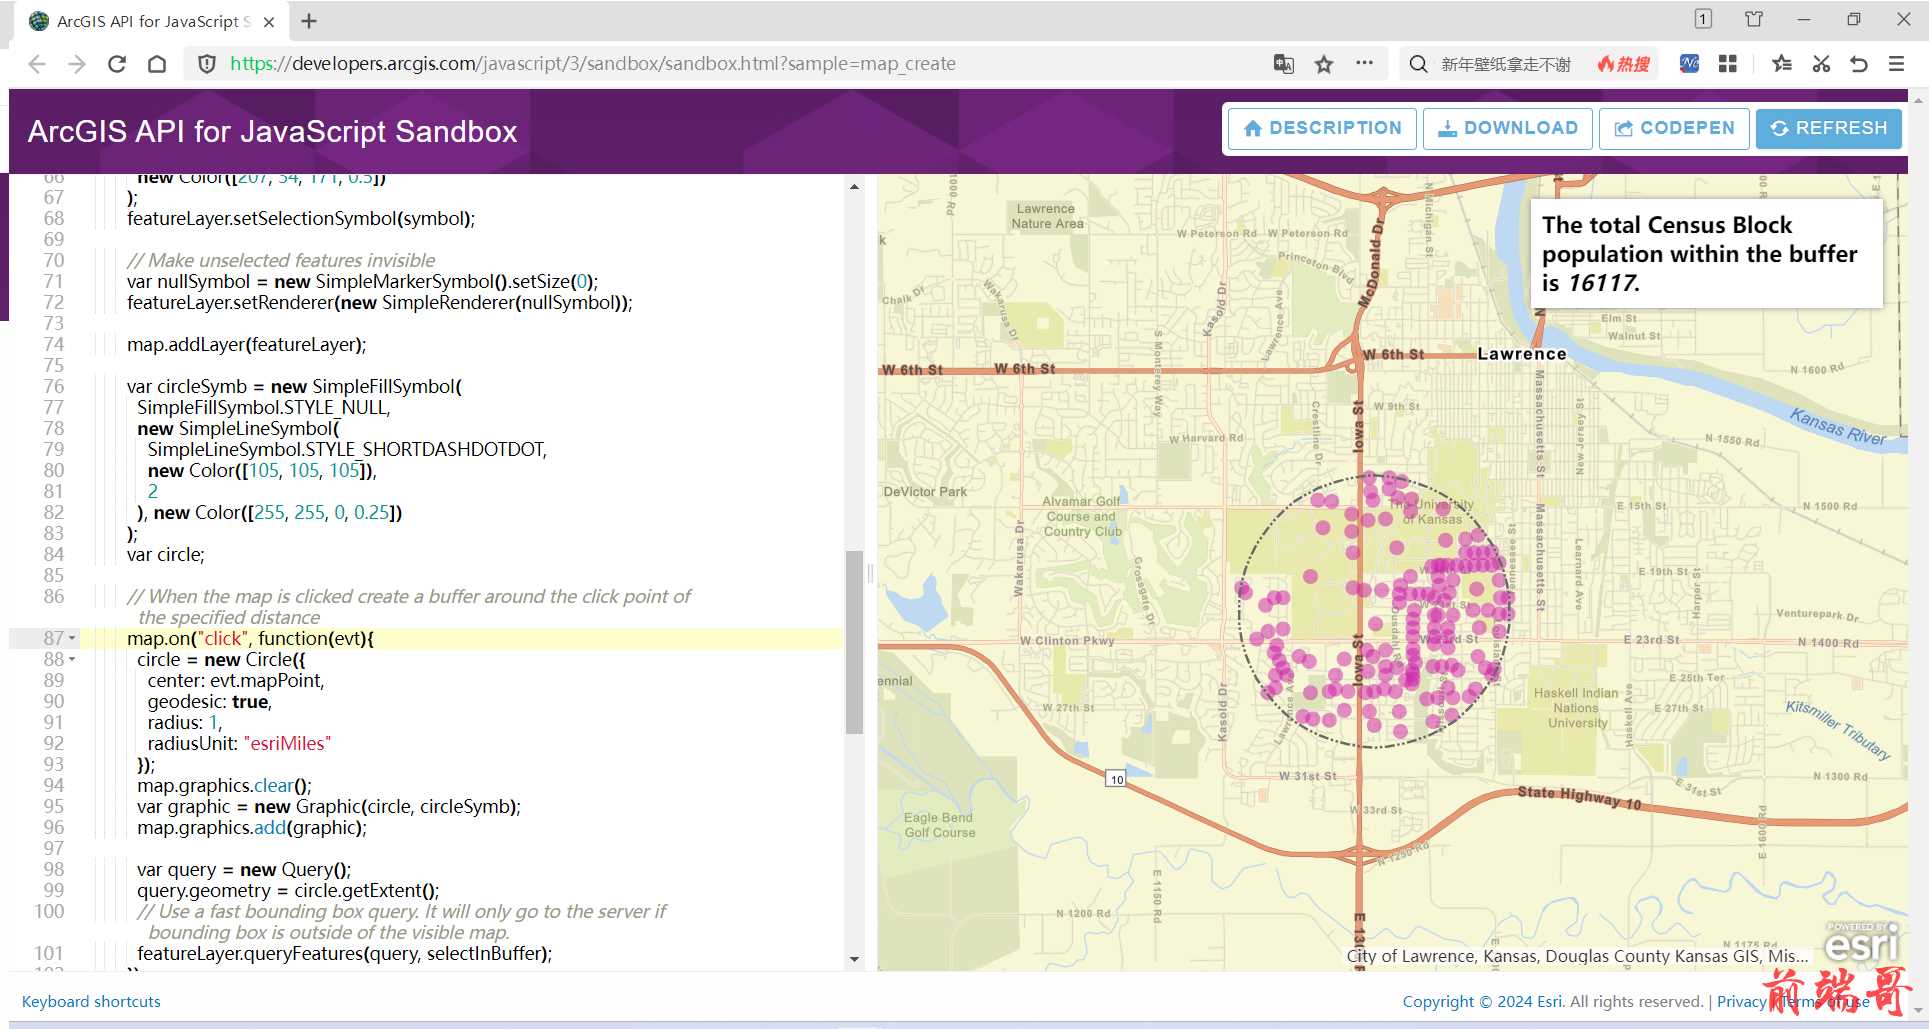
Task: Select the ArcGIS API for JavaScript tab
Action: click(x=150, y=21)
